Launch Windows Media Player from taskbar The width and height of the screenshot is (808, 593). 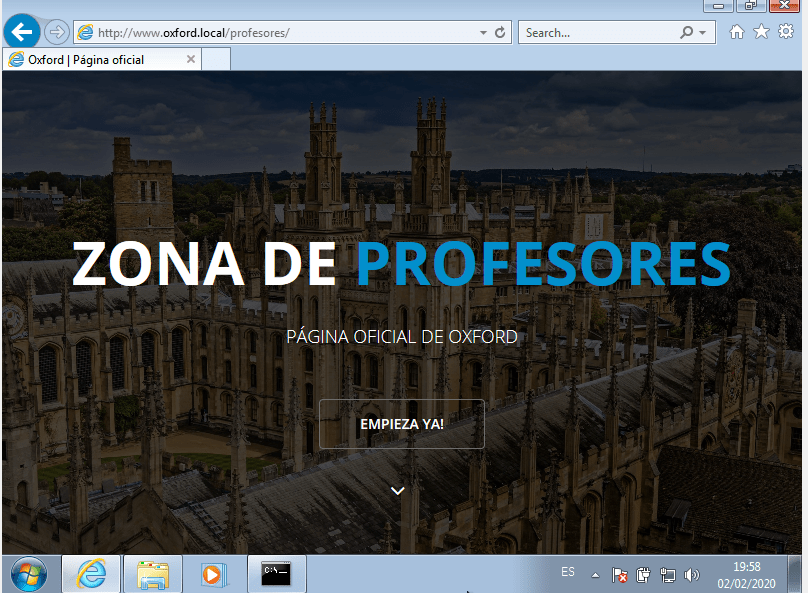(214, 574)
